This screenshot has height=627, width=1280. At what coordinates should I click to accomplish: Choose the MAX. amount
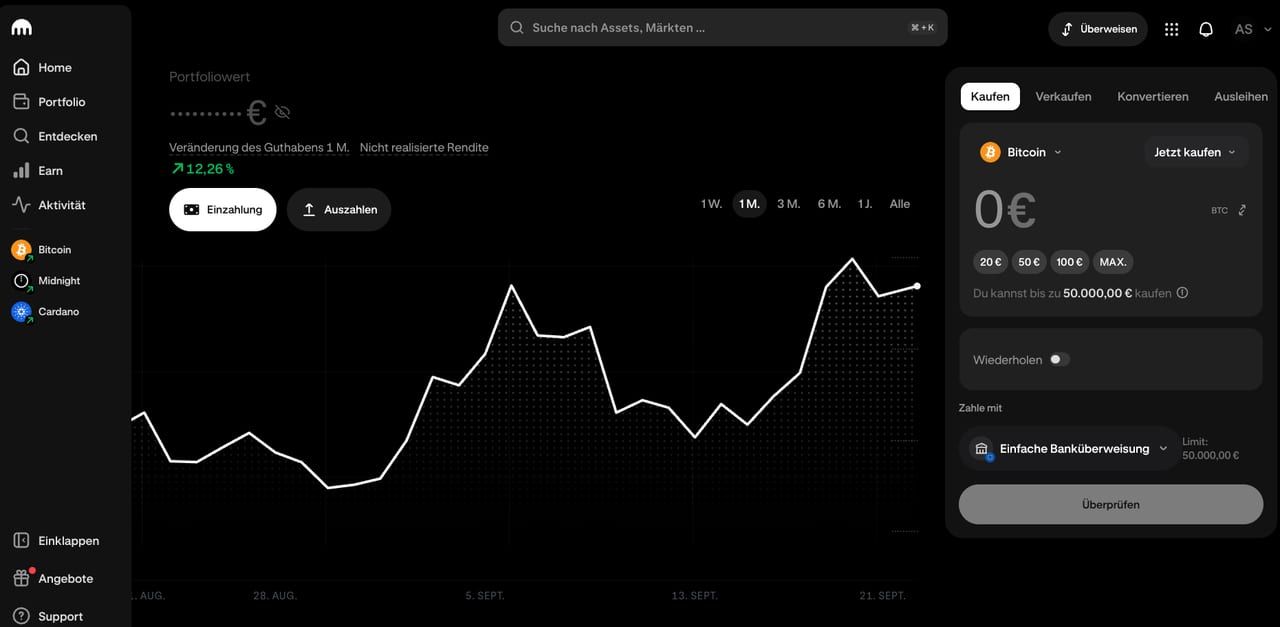click(x=1113, y=262)
